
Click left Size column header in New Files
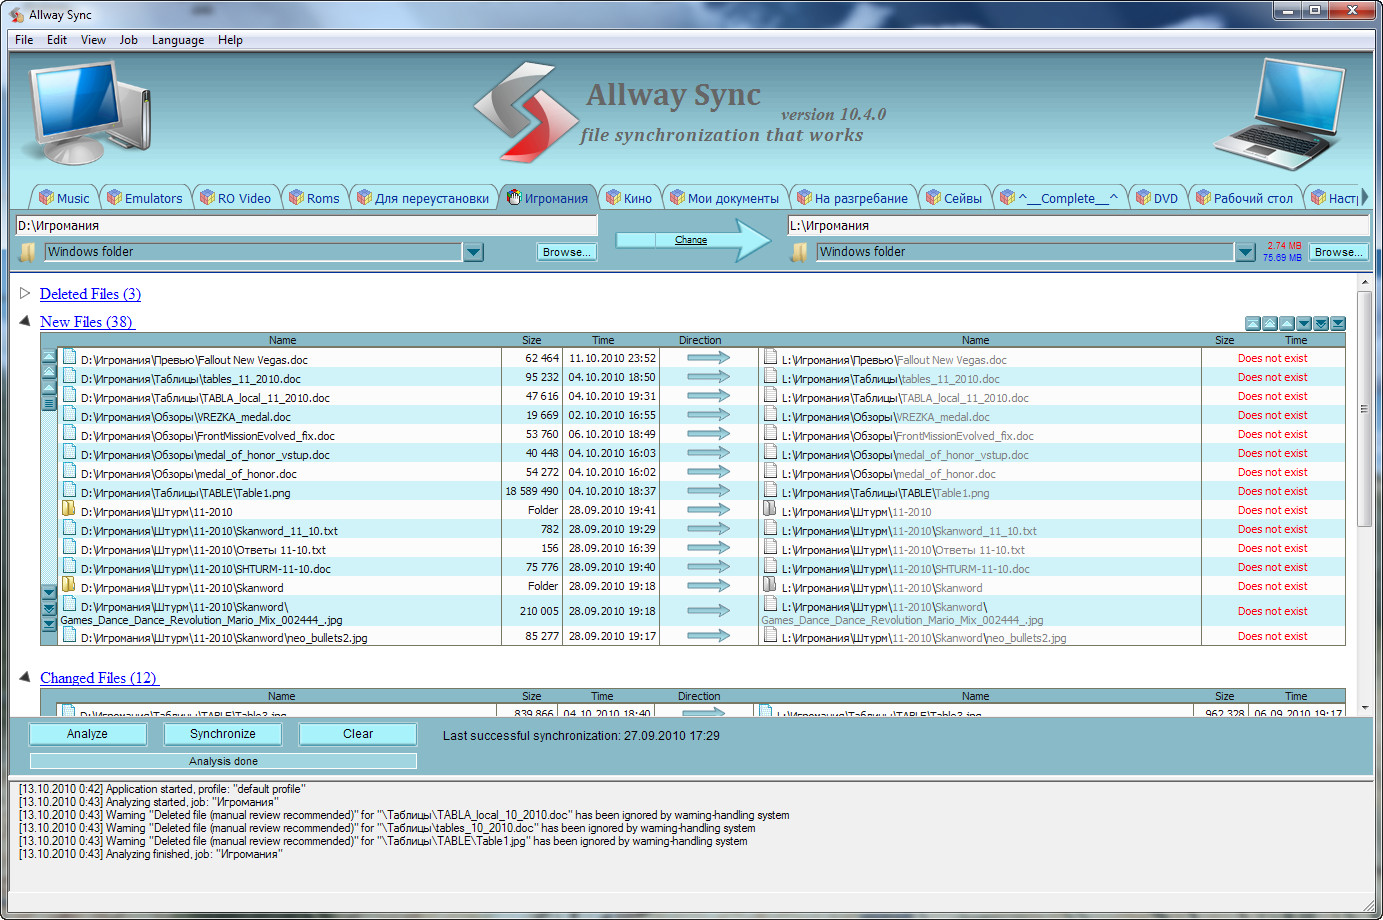coord(531,340)
